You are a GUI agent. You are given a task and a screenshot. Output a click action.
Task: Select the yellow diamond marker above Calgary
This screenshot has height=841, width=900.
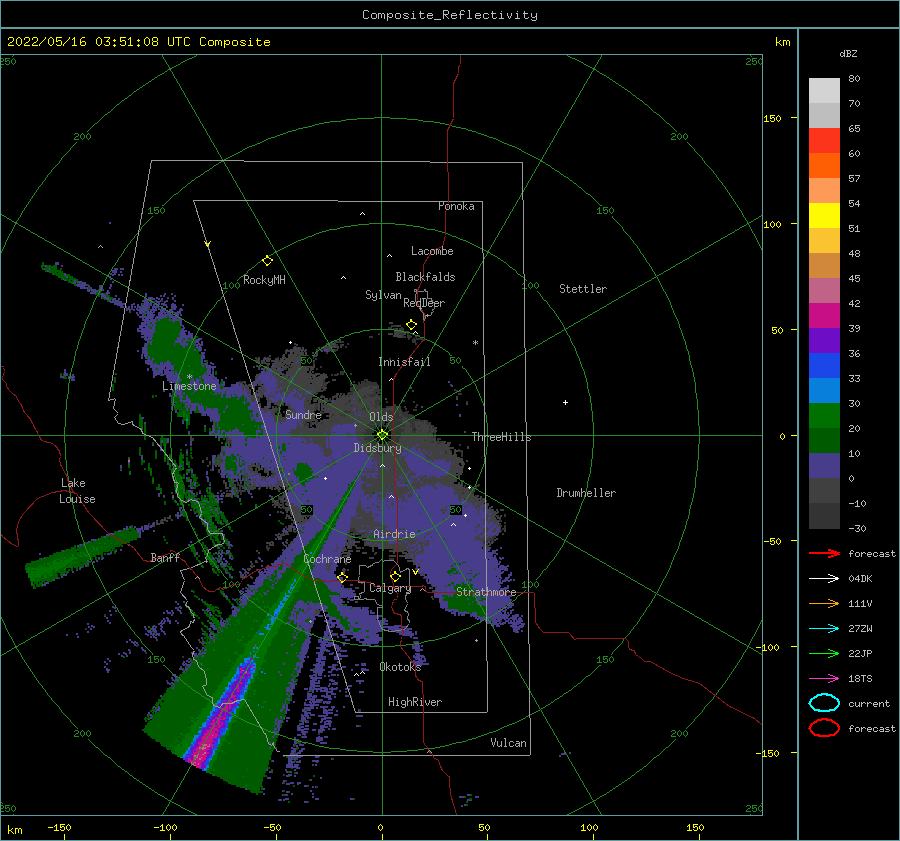pos(395,576)
